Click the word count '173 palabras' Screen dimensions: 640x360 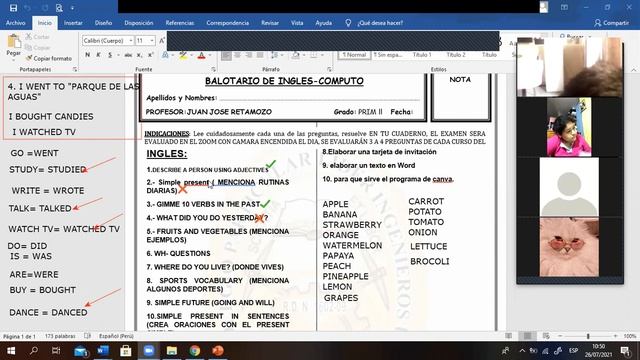(60, 336)
